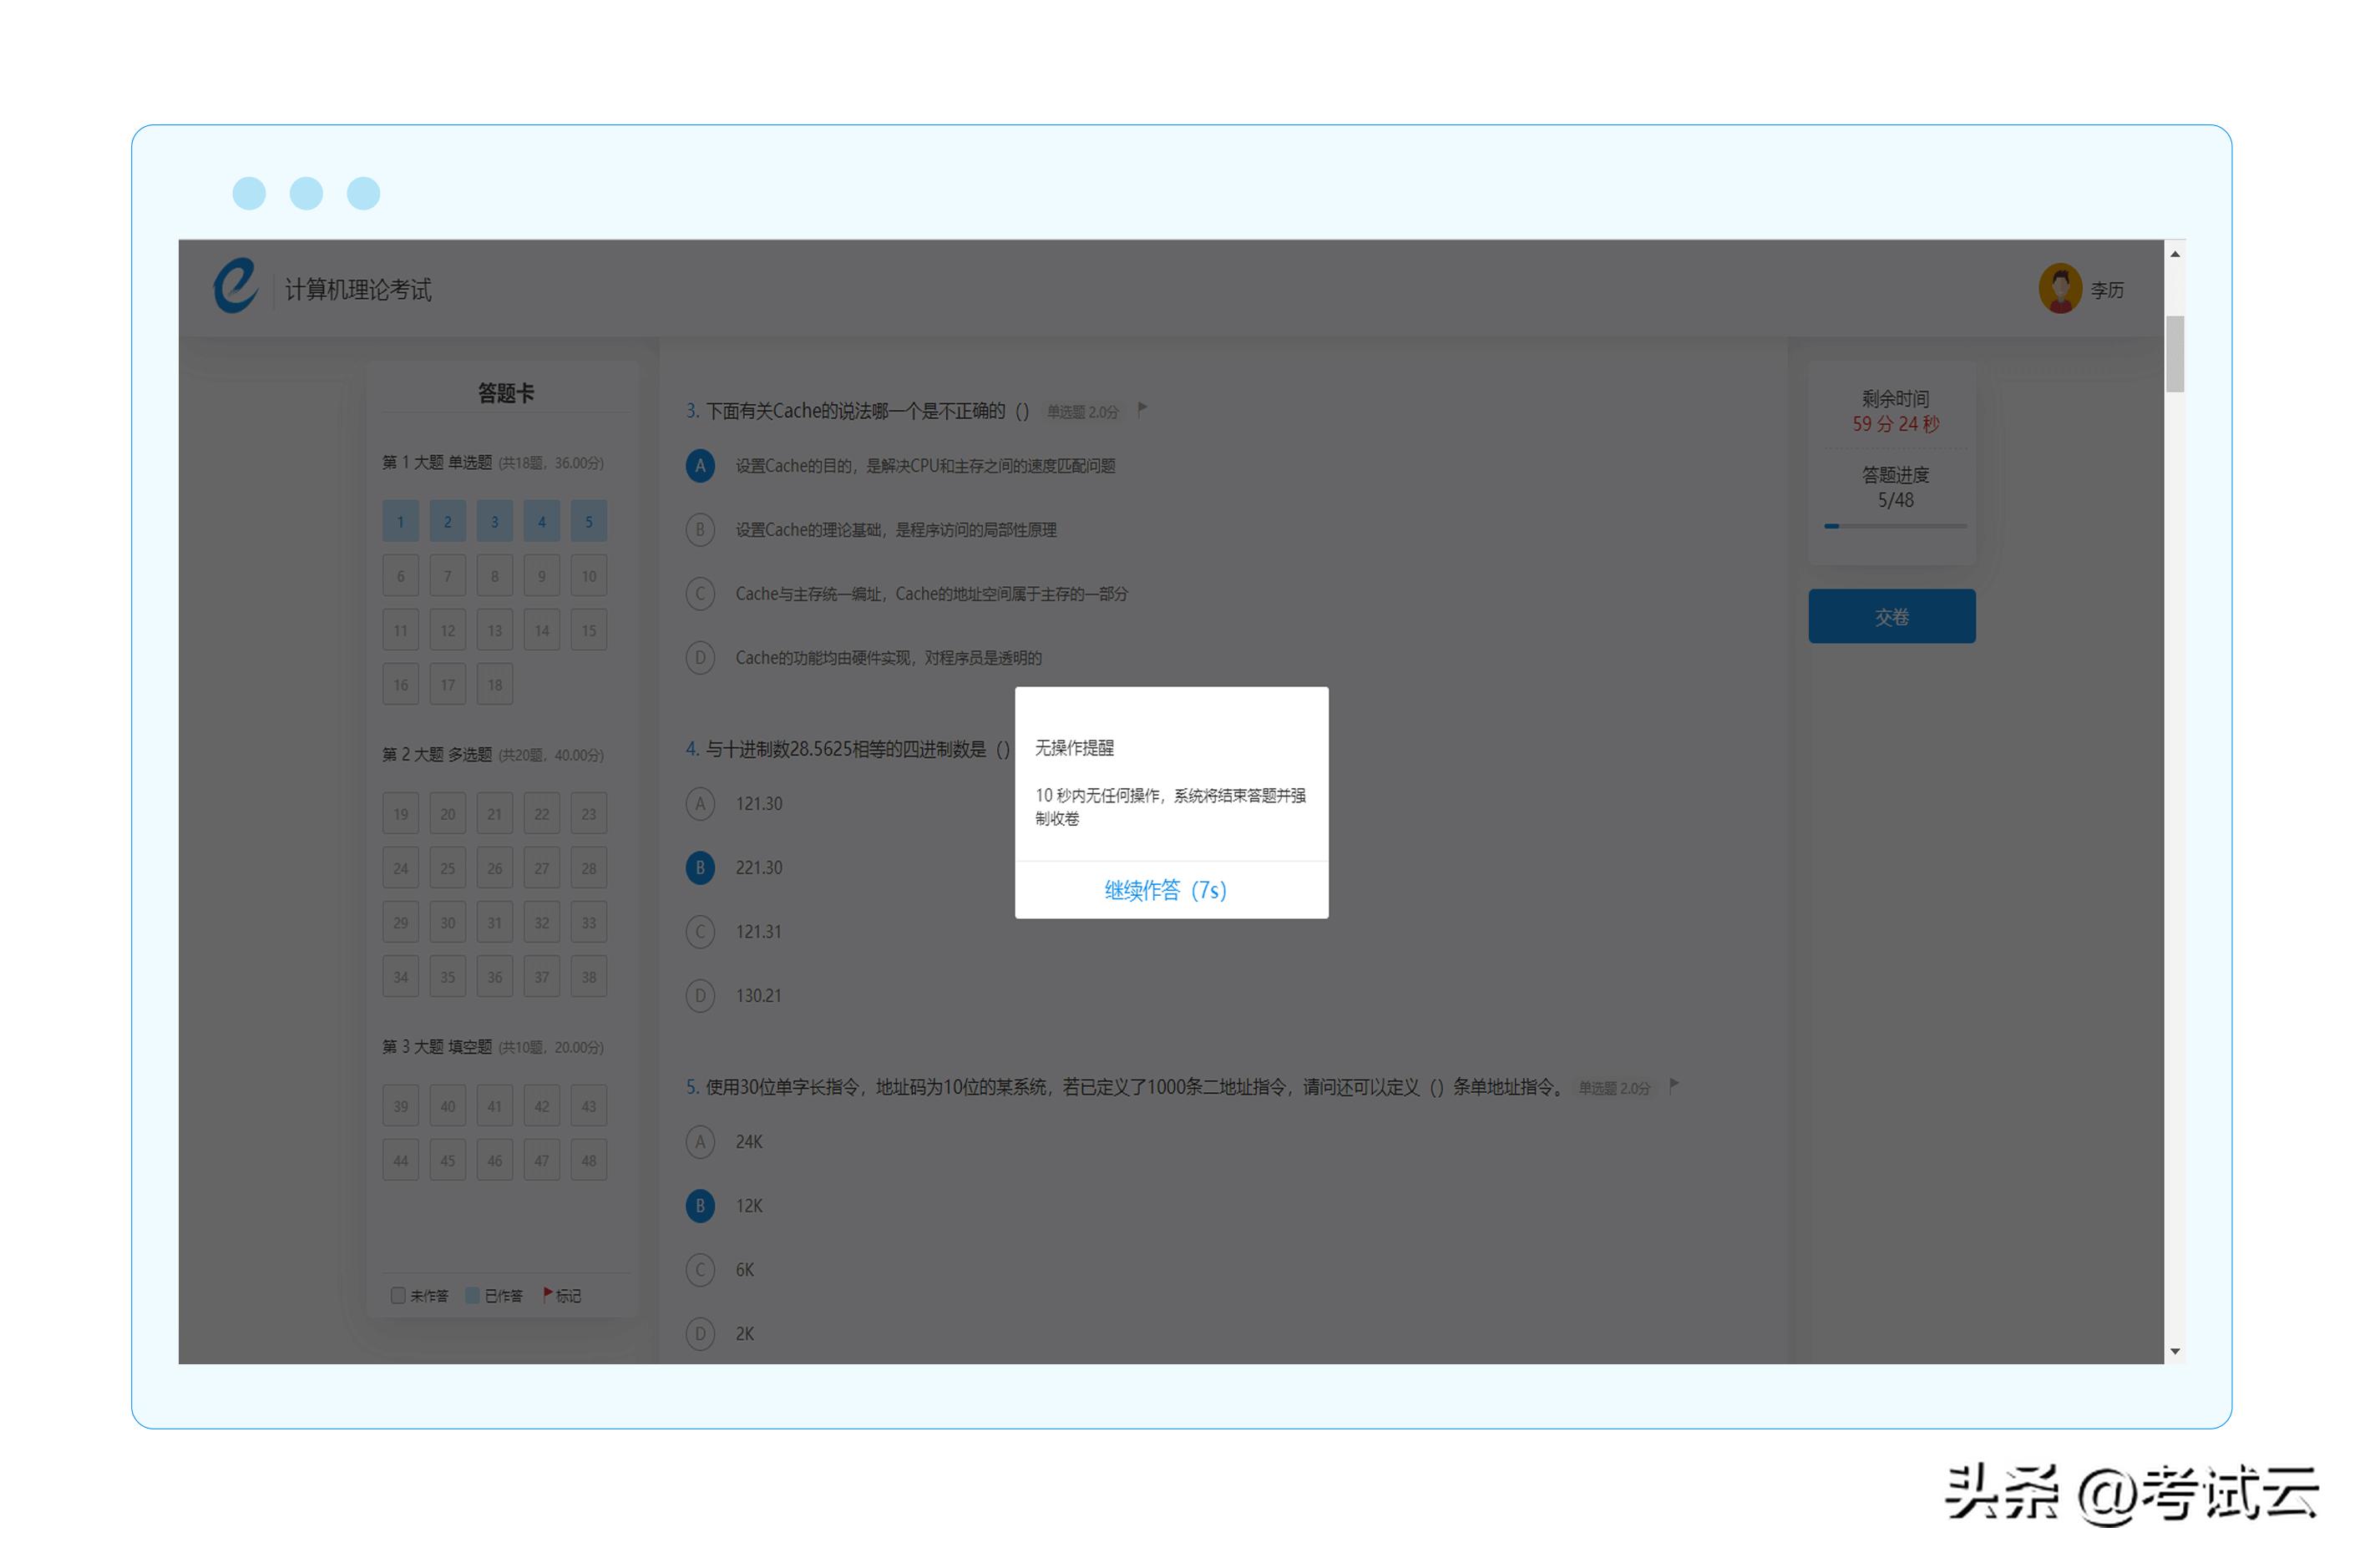Click the 已作答 legend color box
Screen dimensions: 2365x1568
click(x=472, y=1295)
